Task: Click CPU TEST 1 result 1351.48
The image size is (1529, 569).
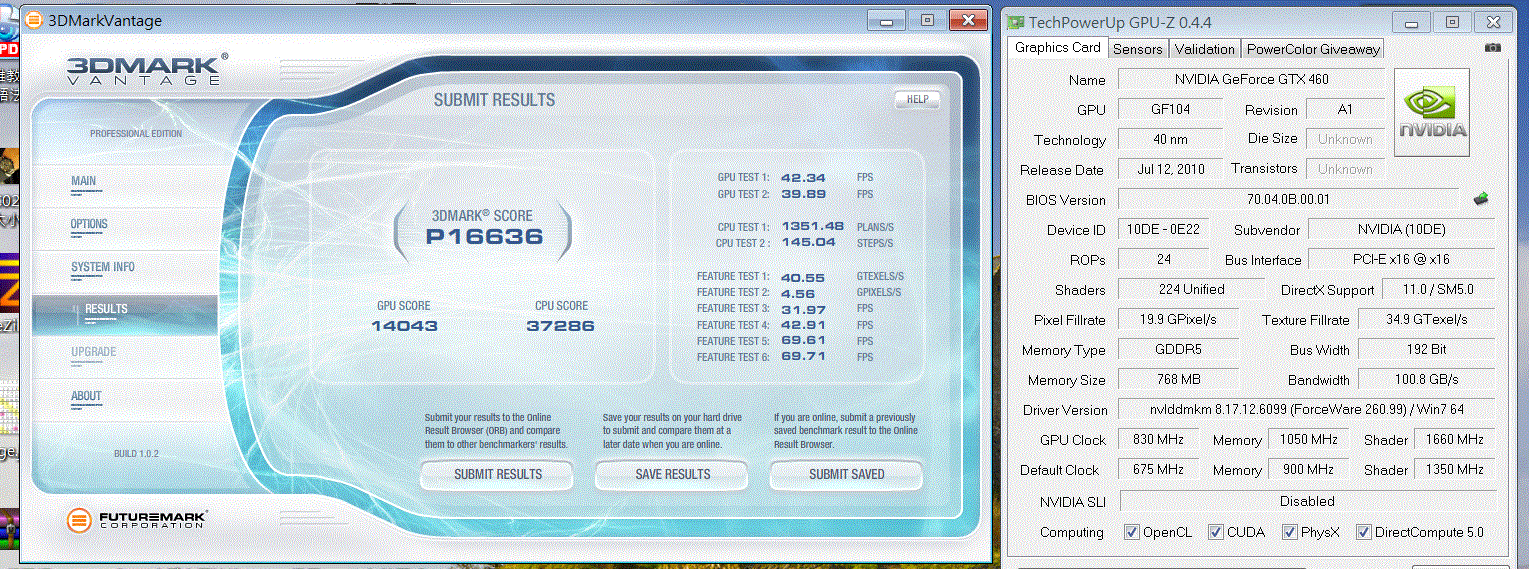Action: click(x=813, y=226)
